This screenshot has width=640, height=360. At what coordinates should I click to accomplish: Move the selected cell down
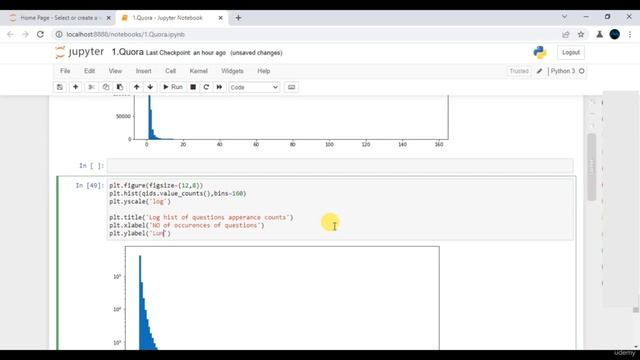150,87
